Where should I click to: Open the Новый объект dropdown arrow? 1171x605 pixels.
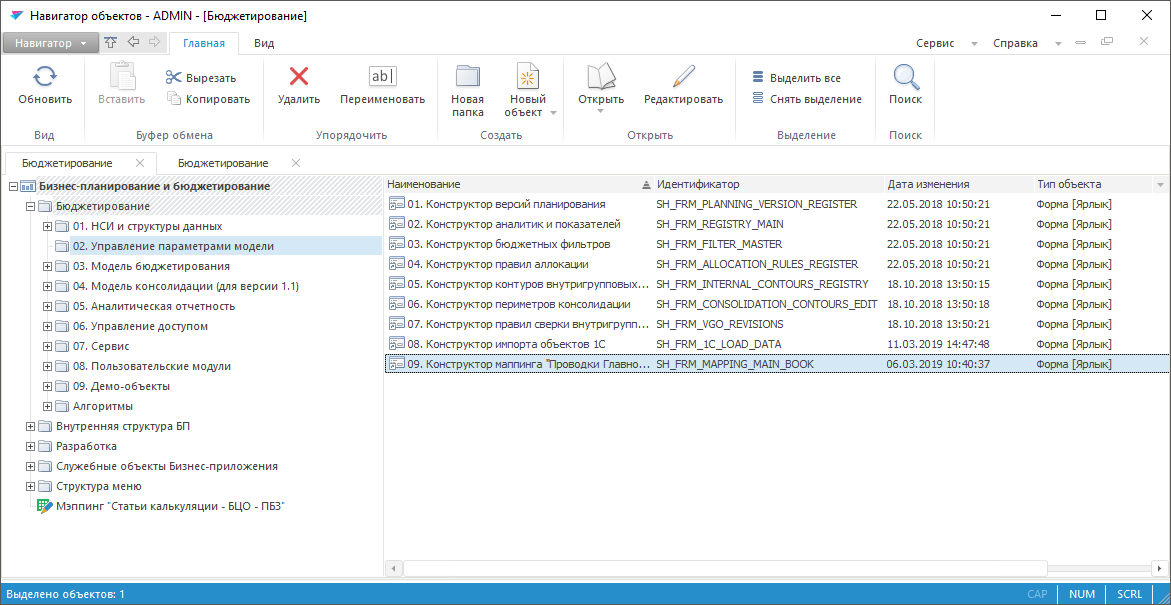point(553,114)
